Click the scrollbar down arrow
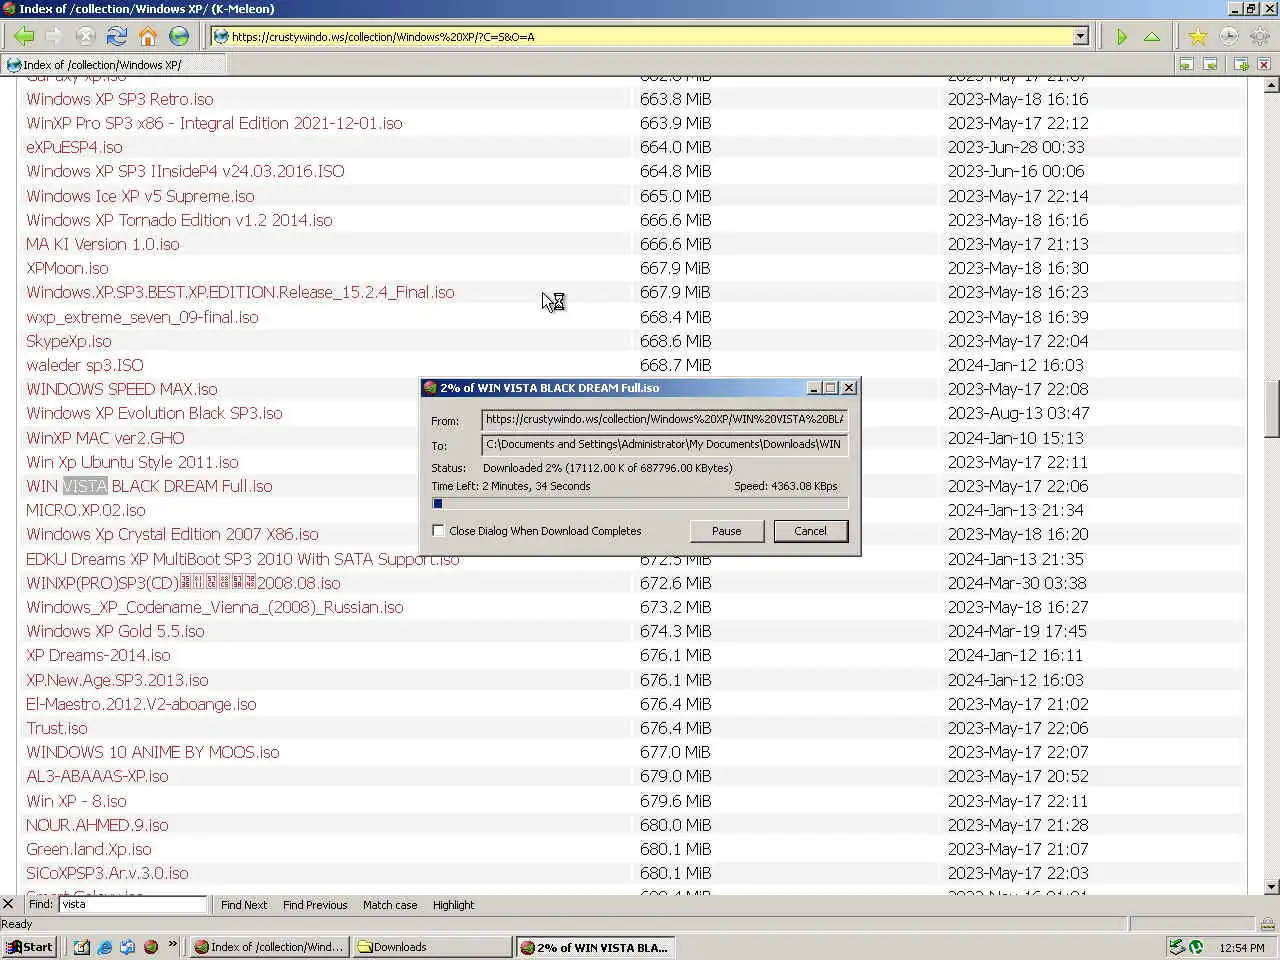 [x=1271, y=887]
